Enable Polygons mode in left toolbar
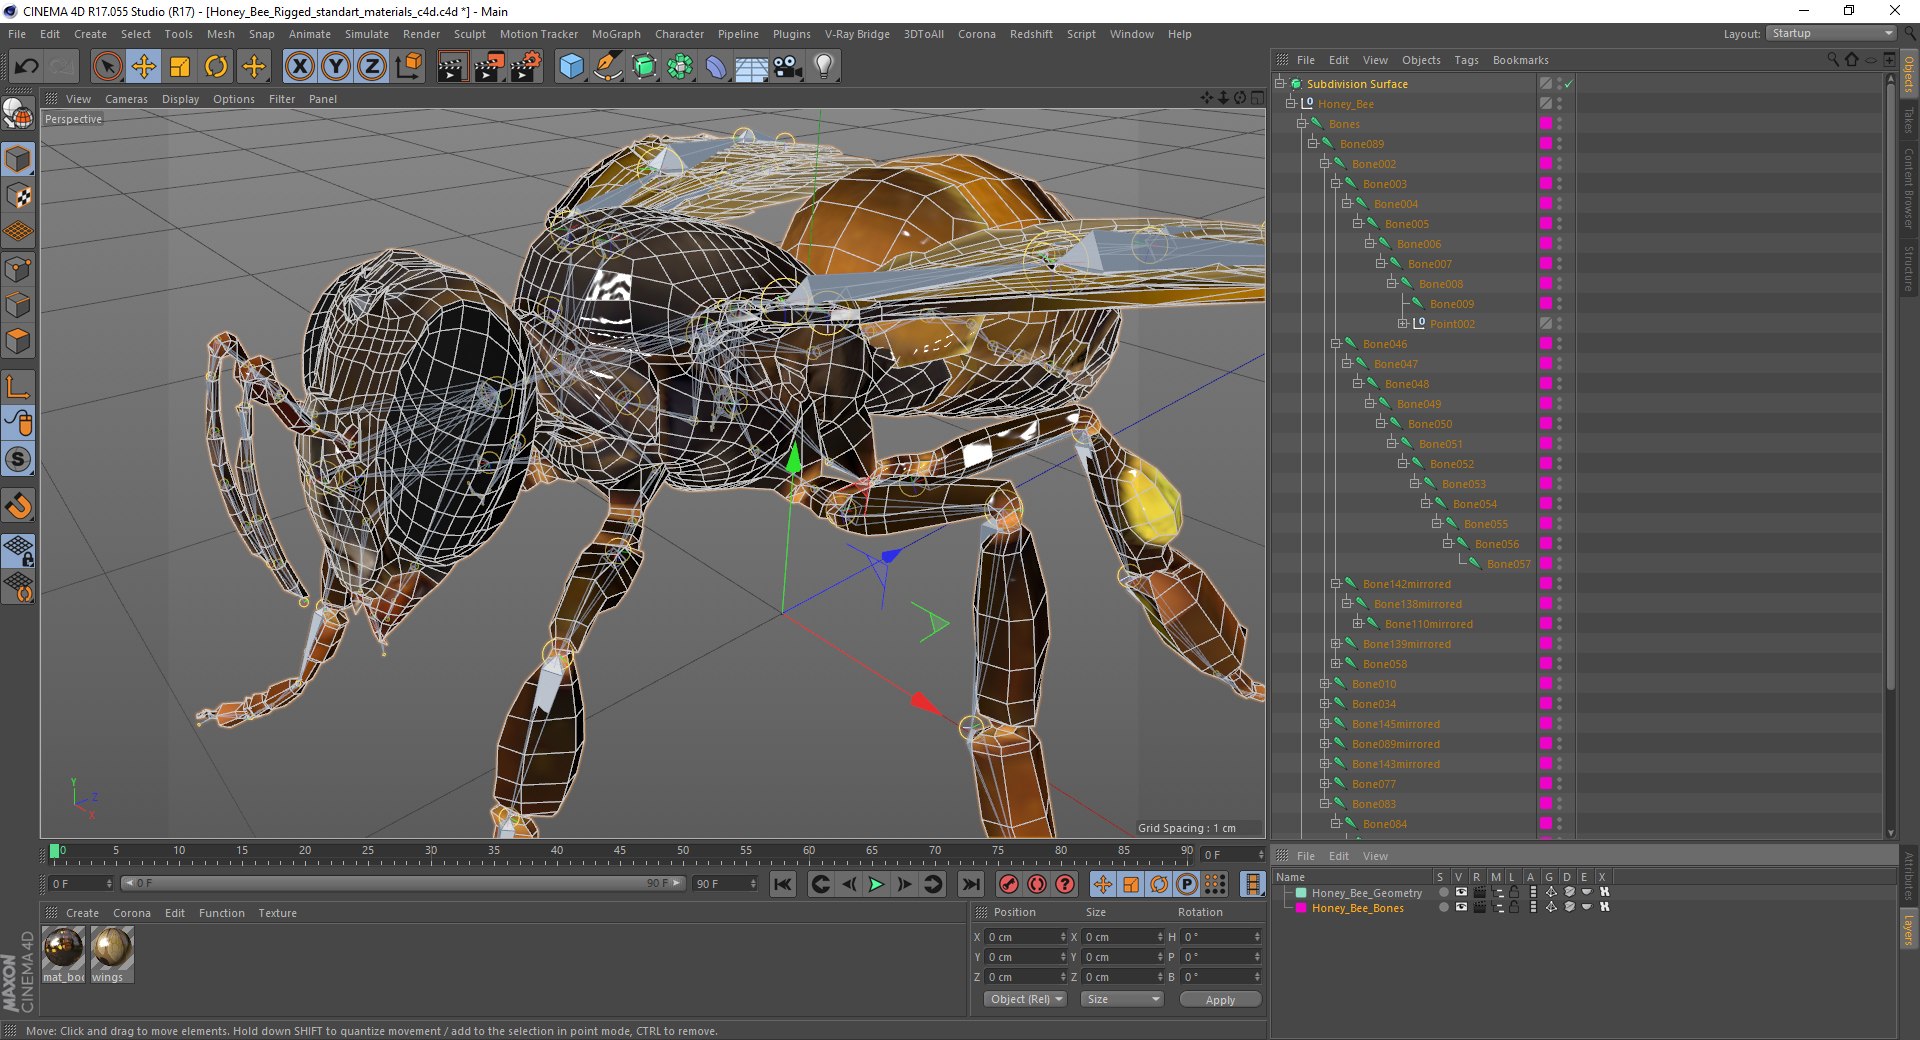Image resolution: width=1920 pixels, height=1040 pixels. (18, 341)
